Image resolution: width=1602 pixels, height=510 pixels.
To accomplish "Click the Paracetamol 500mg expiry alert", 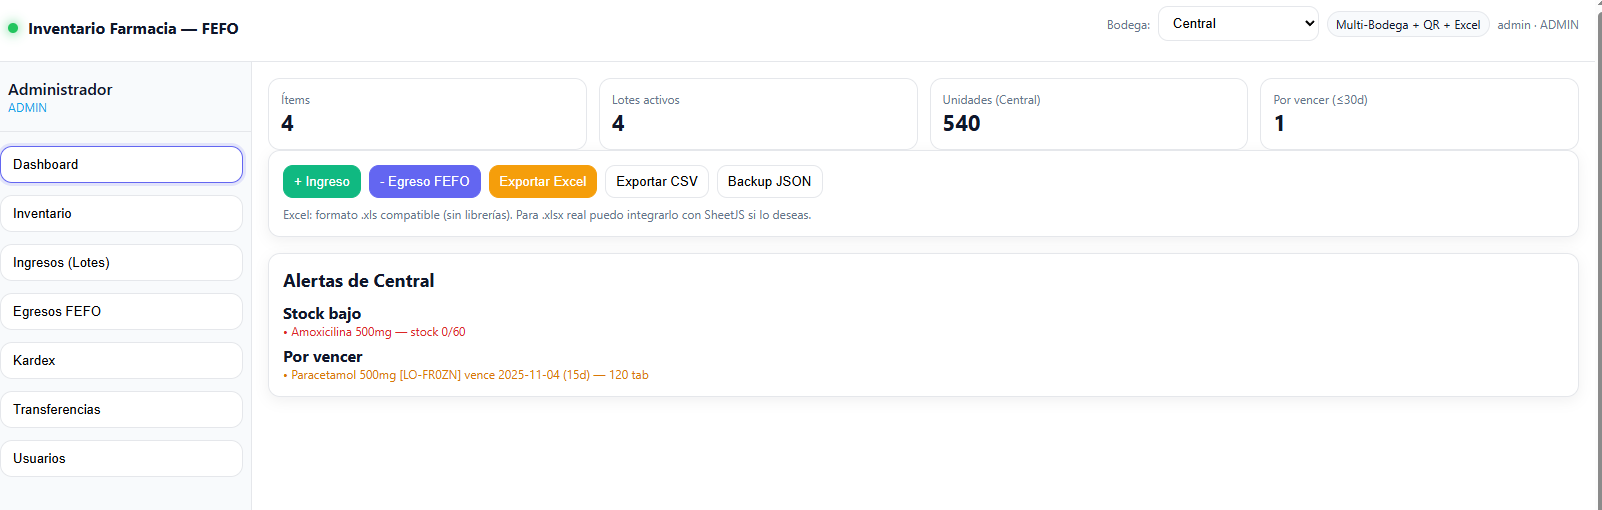I will (x=469, y=375).
